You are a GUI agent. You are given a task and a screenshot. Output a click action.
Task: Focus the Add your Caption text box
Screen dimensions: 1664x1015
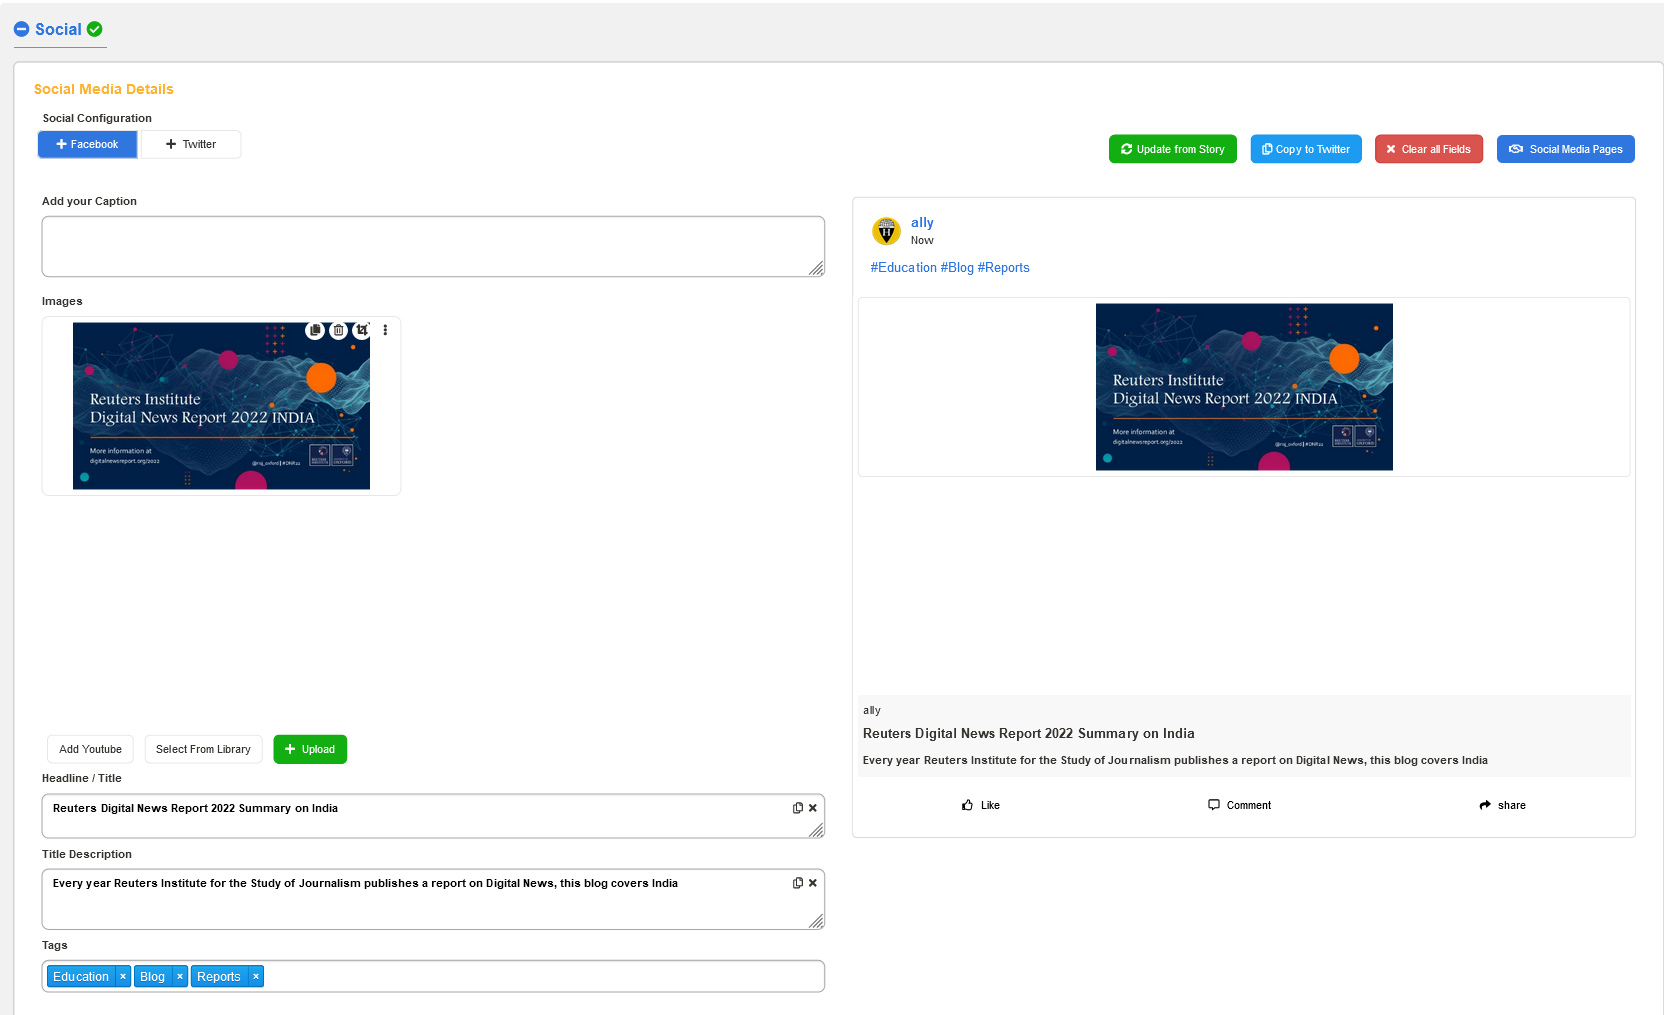click(x=433, y=246)
